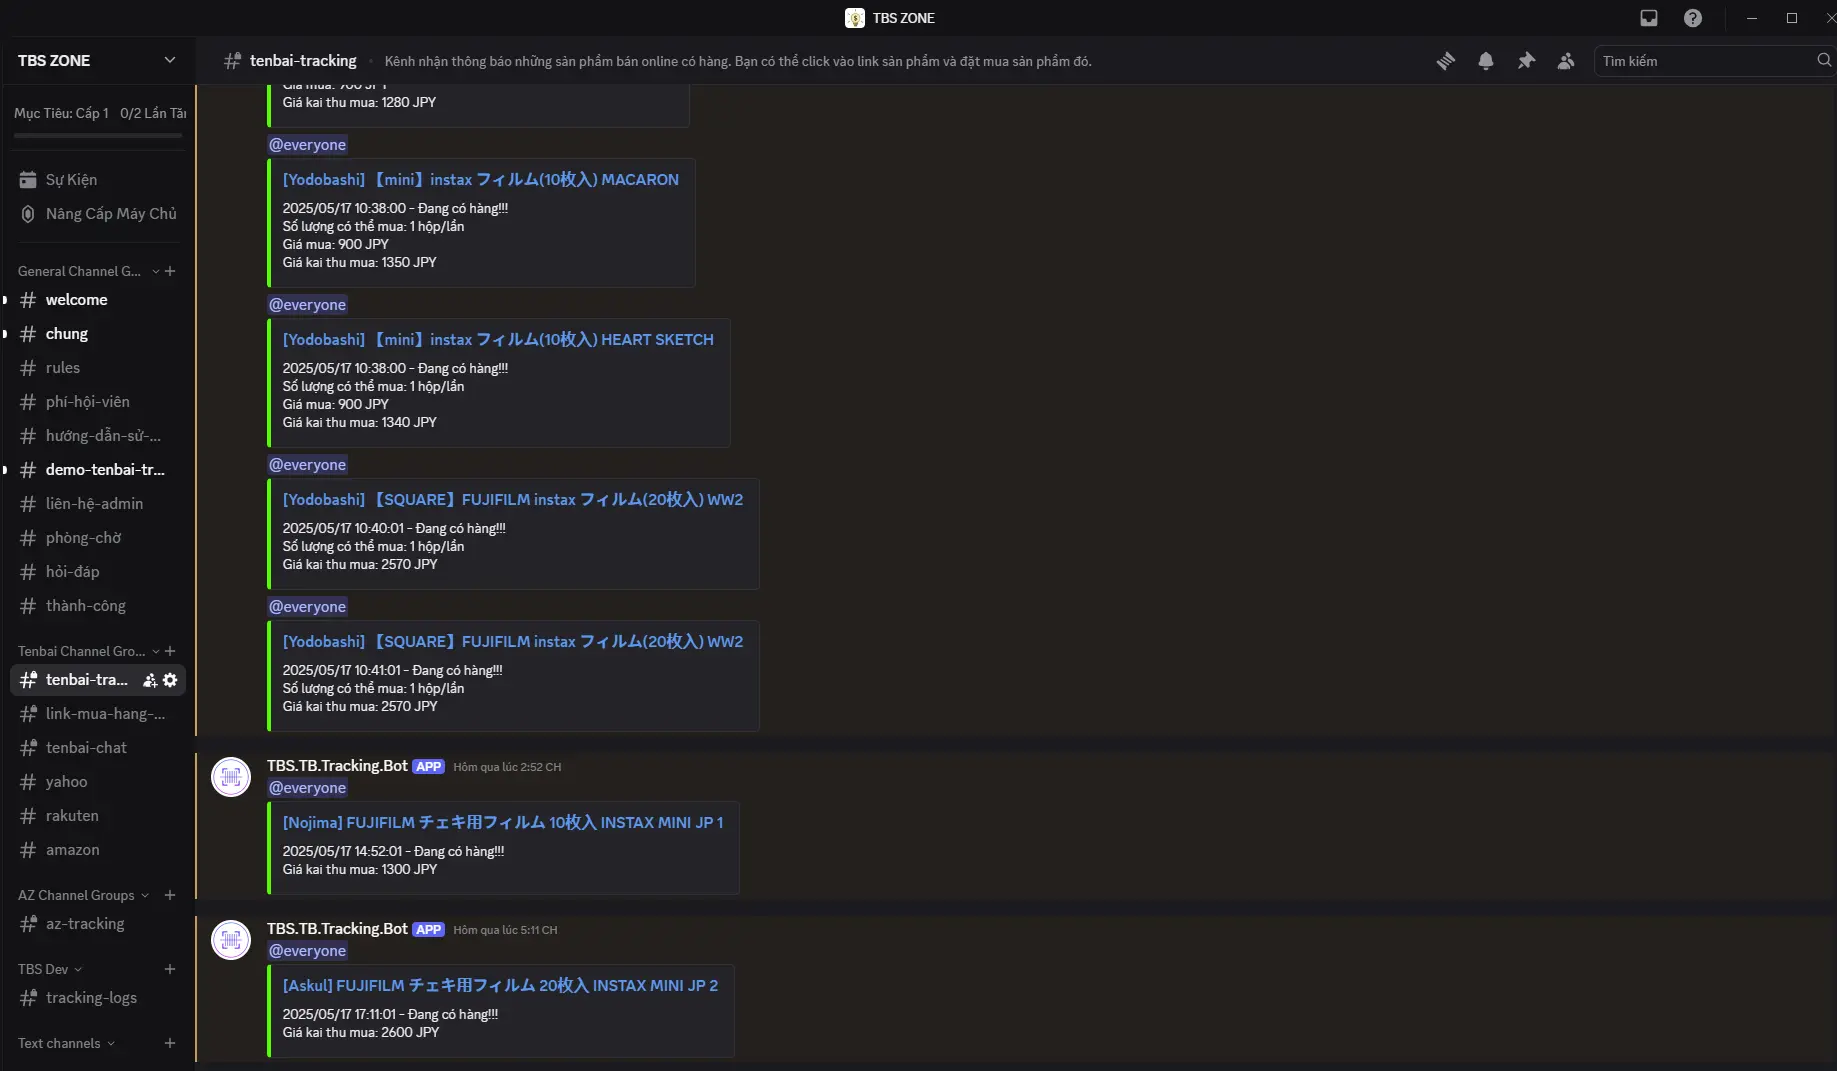Click TBS.TB.Tracking.Bot name on Nojima message

[x=337, y=766]
